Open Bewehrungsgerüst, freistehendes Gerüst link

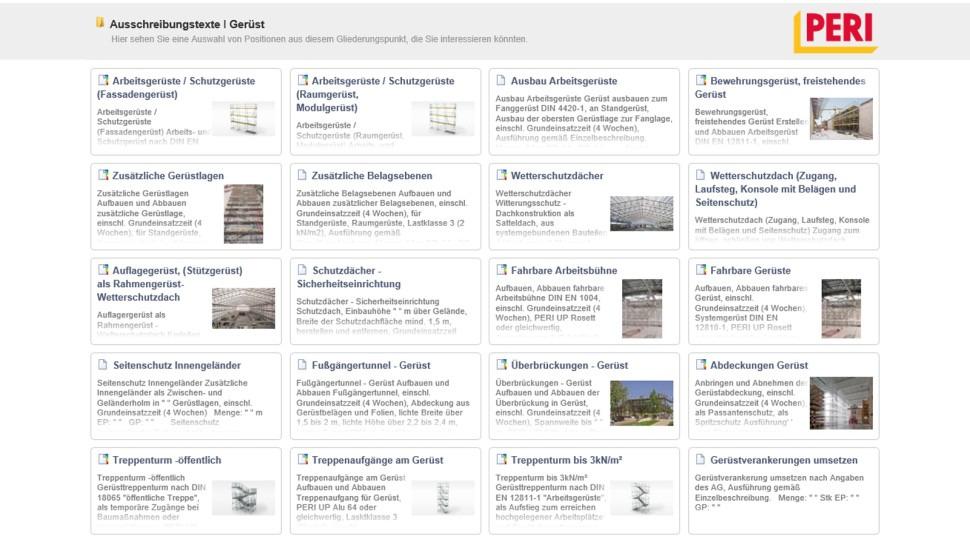coord(780,87)
